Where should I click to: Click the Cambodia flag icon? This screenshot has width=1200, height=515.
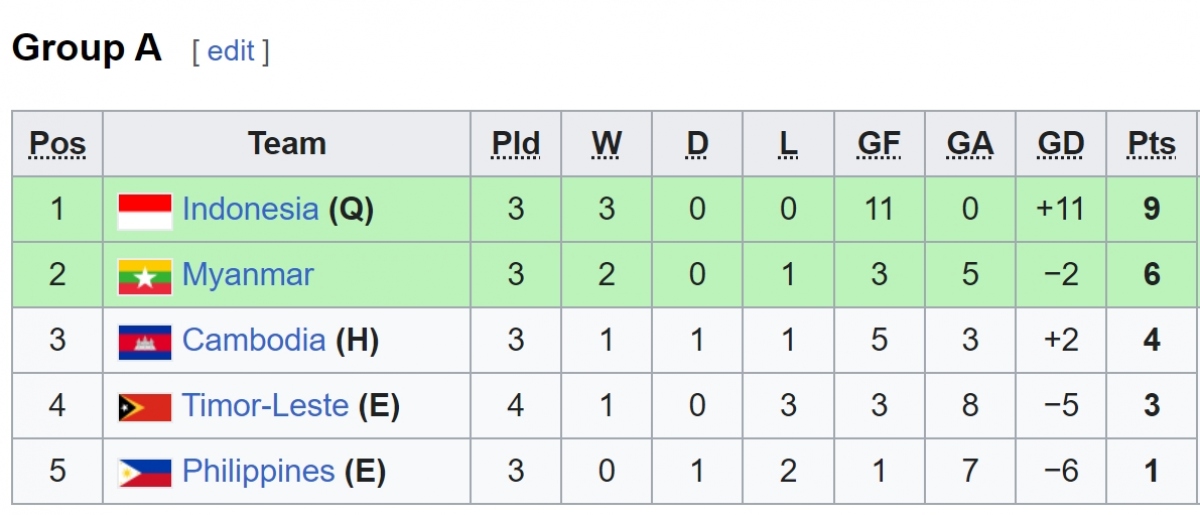(145, 342)
